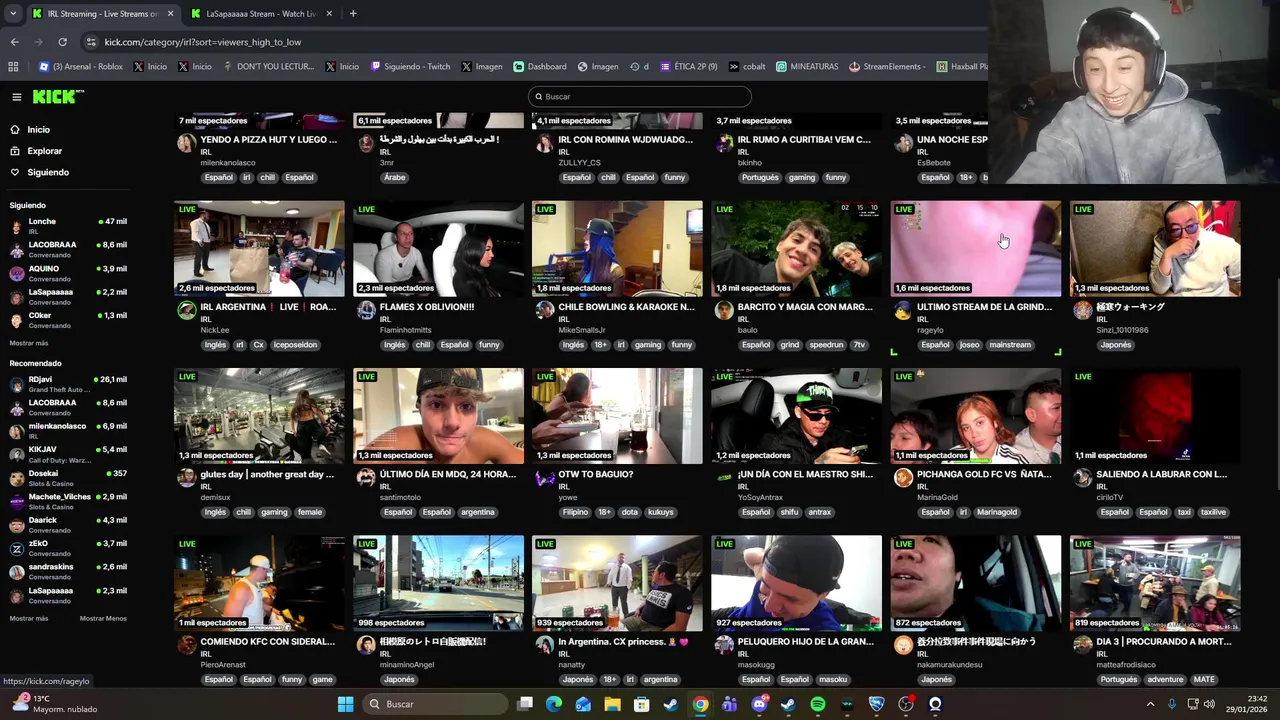The height and width of the screenshot is (720, 1280).
Task: Close the LaSapaaaaa Stream tab
Action: click(x=331, y=14)
